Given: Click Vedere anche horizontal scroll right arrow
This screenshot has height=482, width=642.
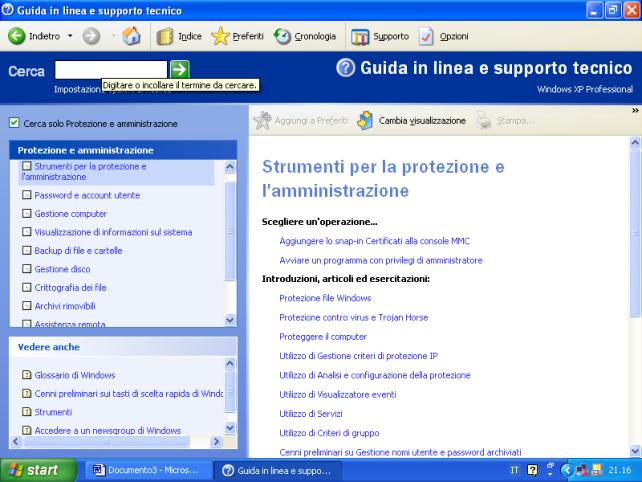Looking at the screenshot, I should [x=216, y=441].
